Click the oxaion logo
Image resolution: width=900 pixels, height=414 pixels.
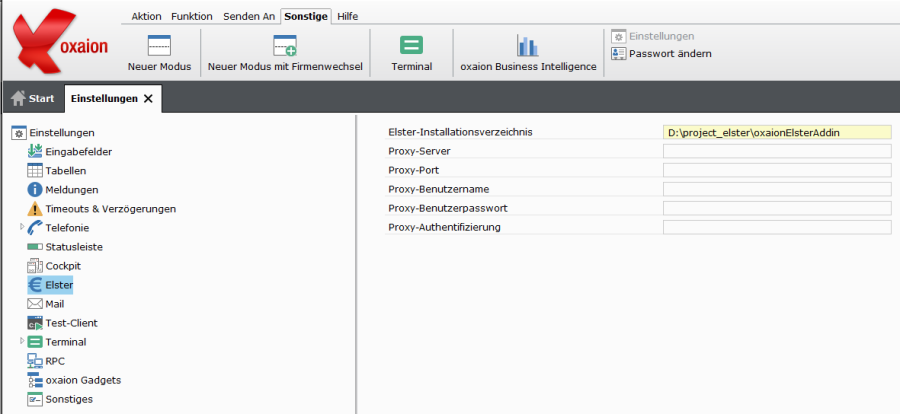click(60, 41)
